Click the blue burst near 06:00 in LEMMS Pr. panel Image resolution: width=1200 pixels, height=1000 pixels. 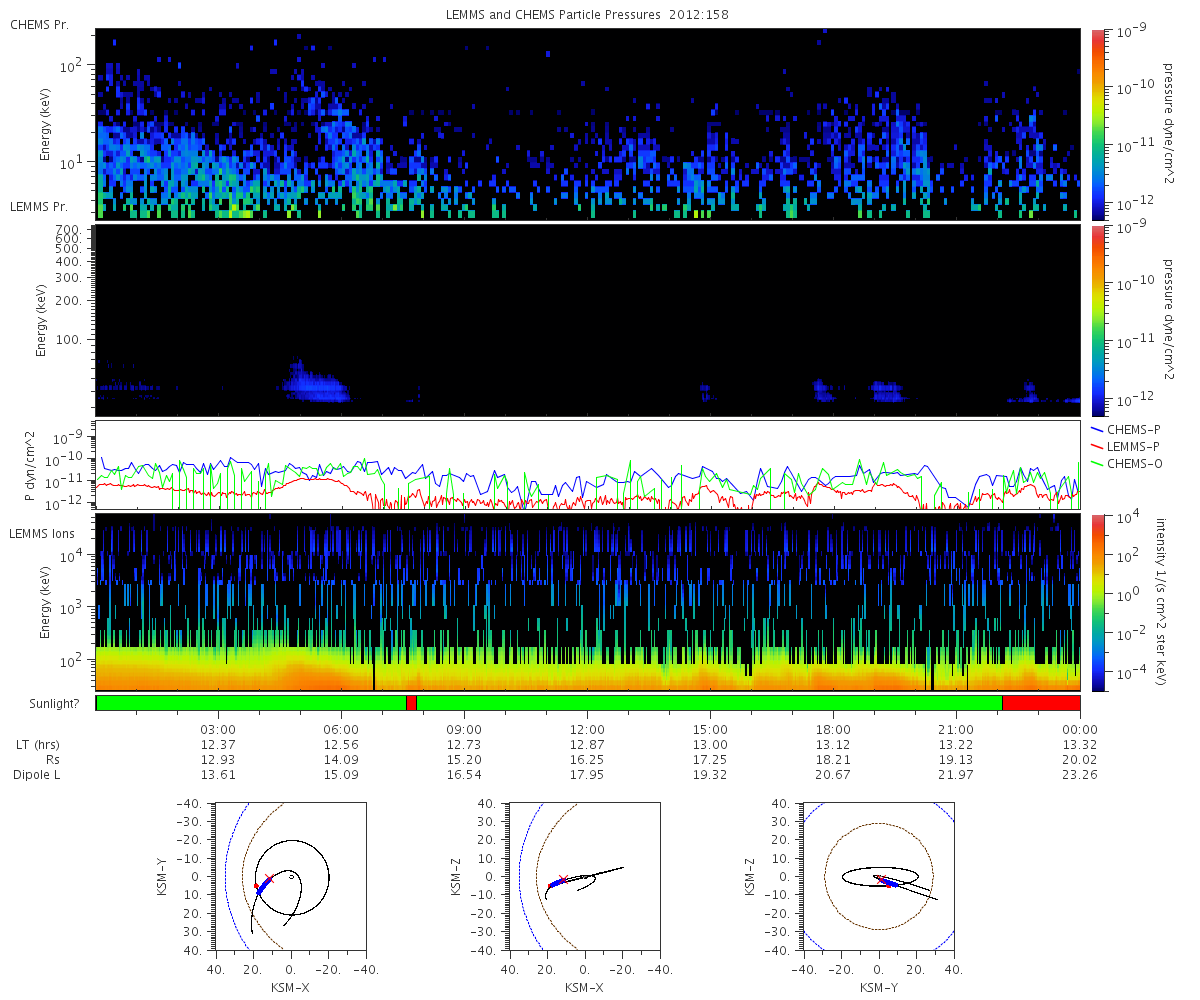pos(318,384)
